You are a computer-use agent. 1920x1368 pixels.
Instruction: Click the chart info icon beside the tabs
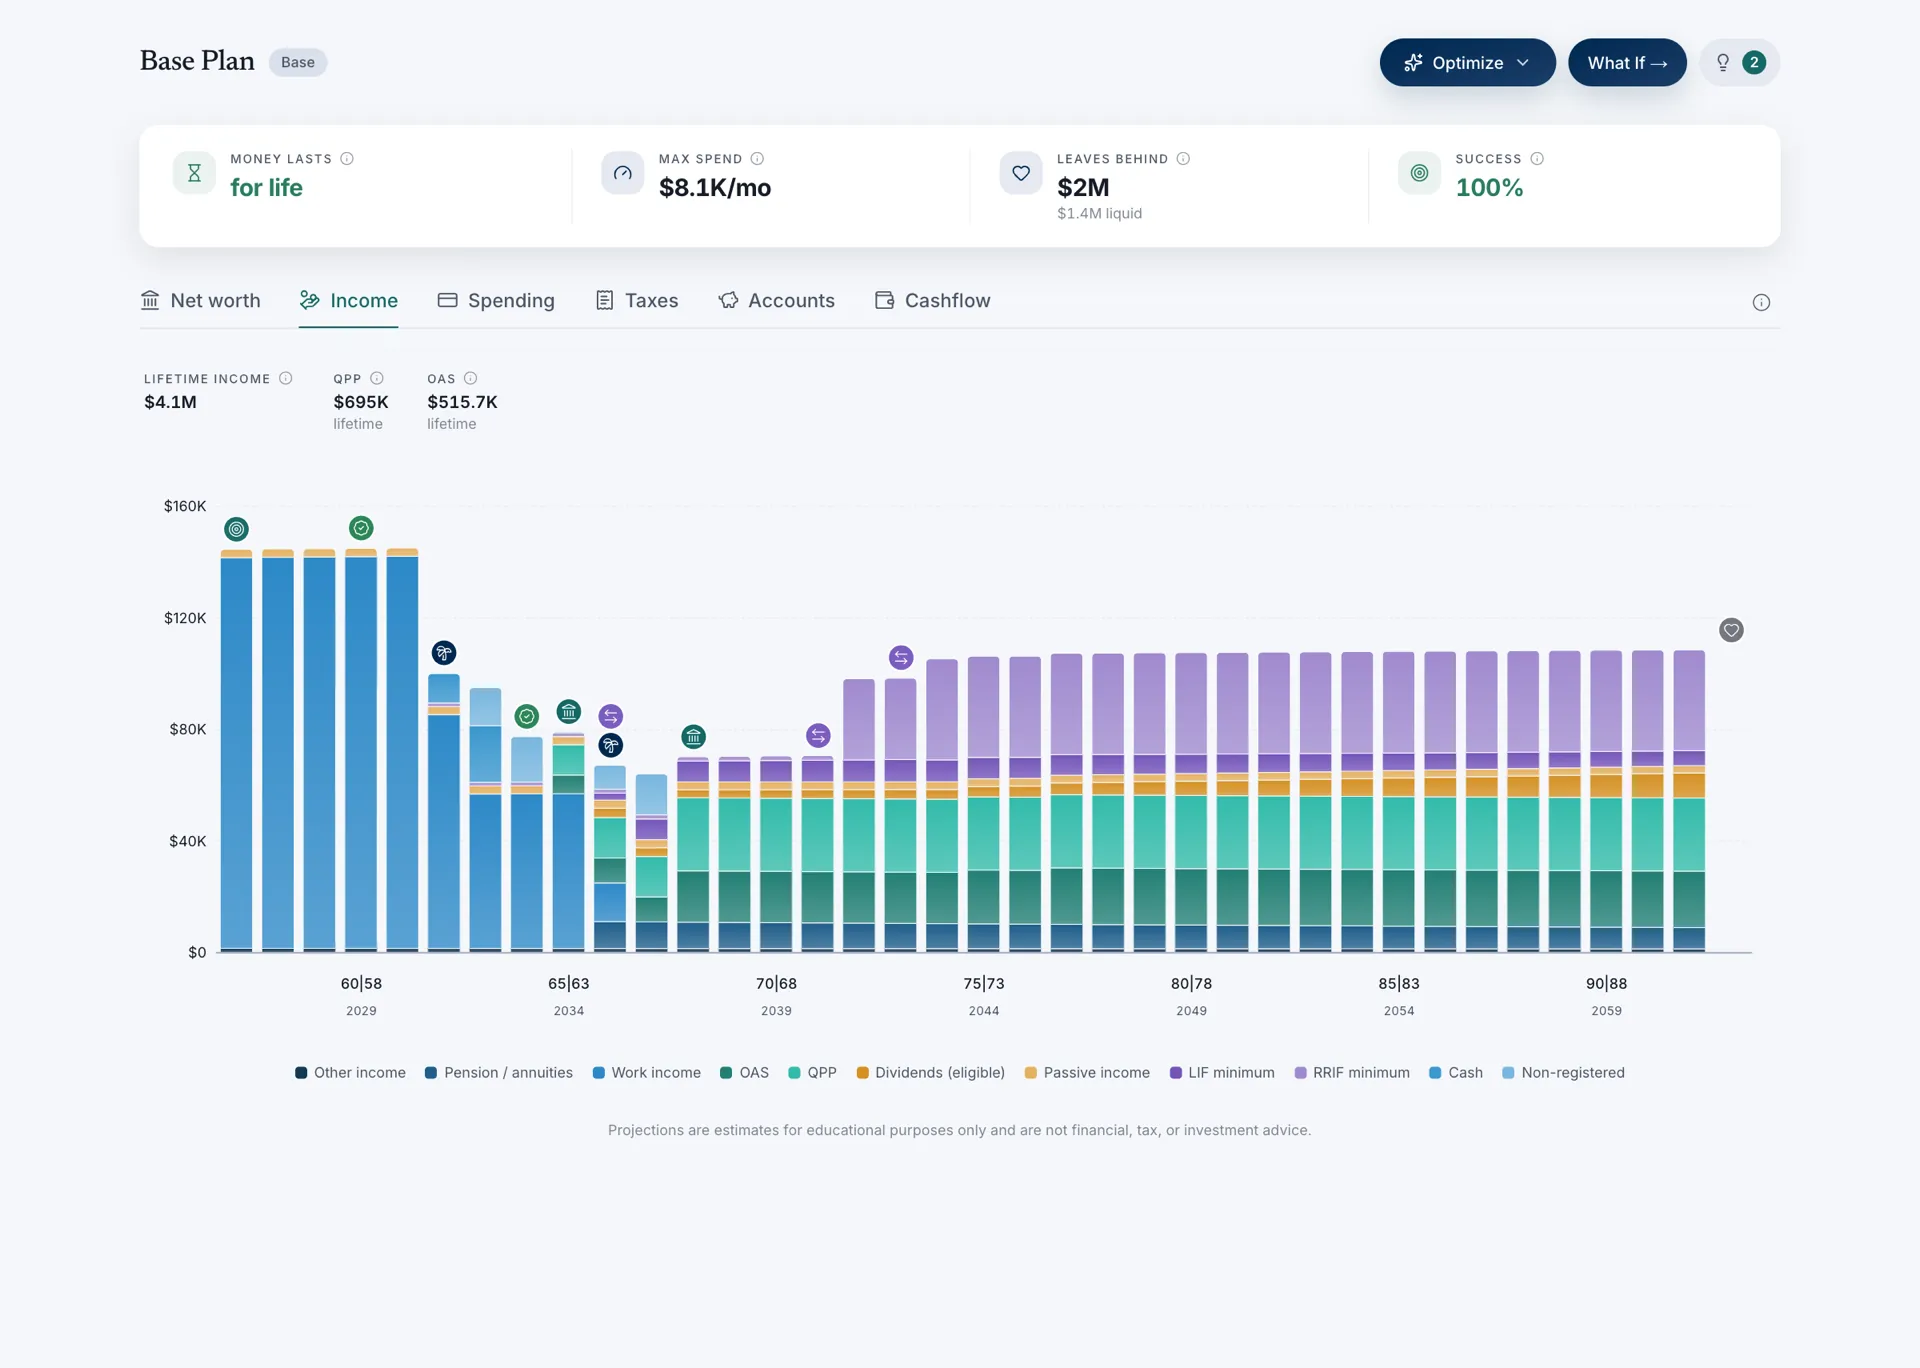[1761, 303]
